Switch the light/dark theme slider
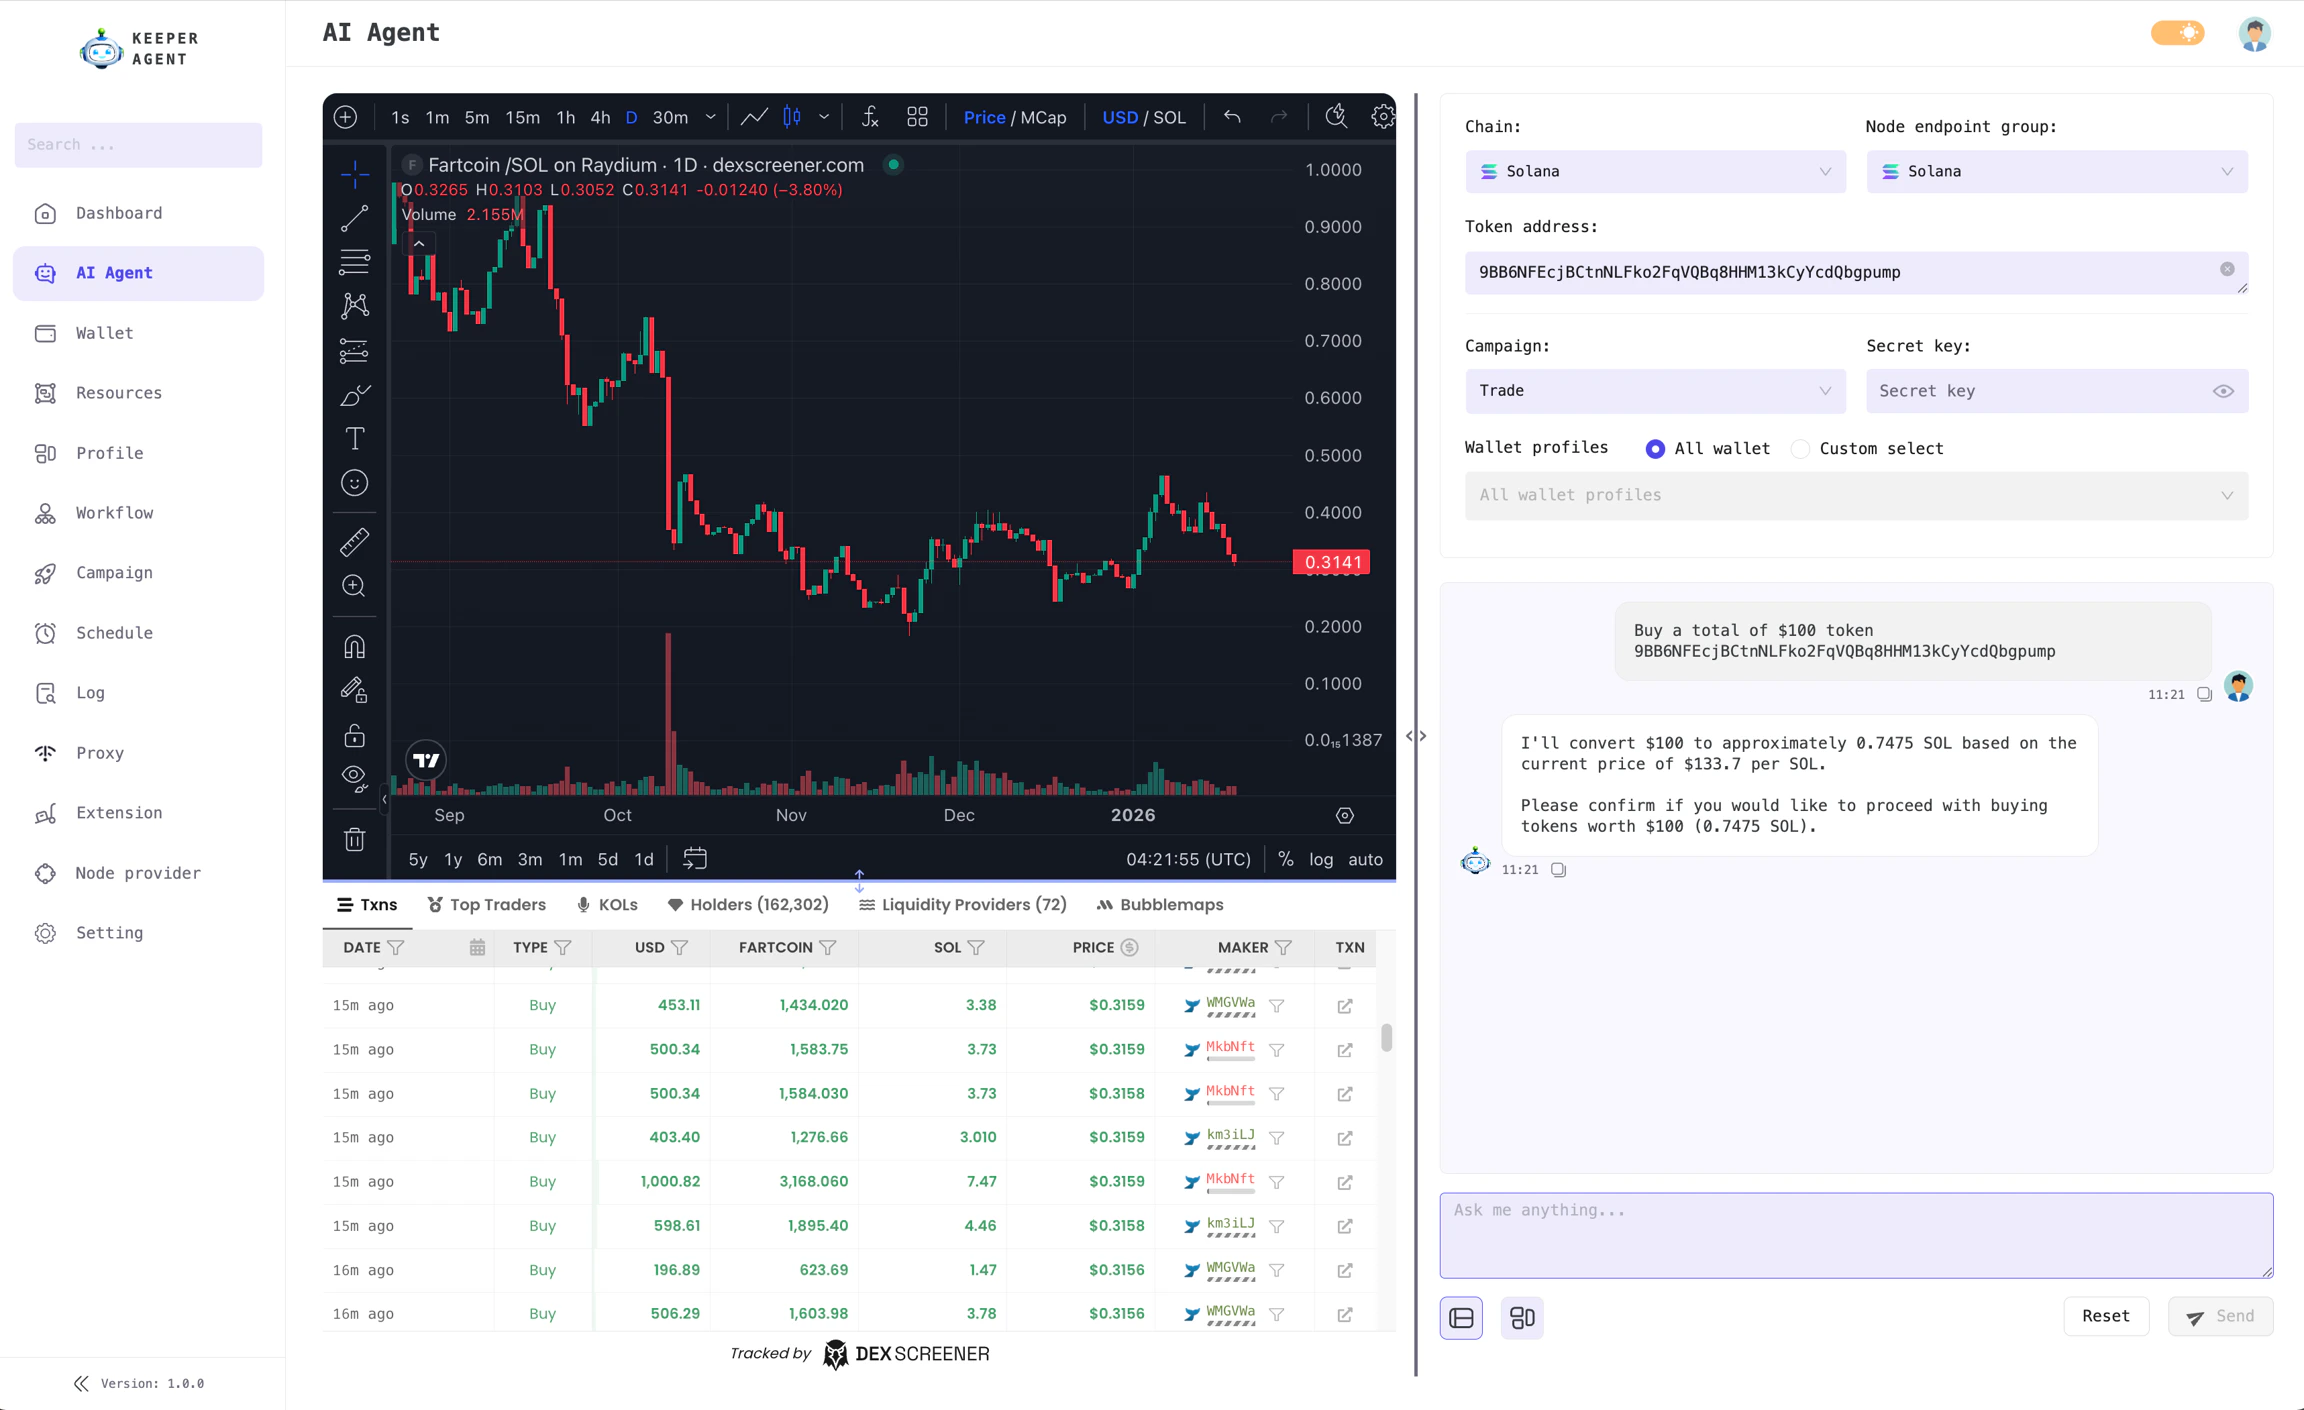 [x=2176, y=33]
